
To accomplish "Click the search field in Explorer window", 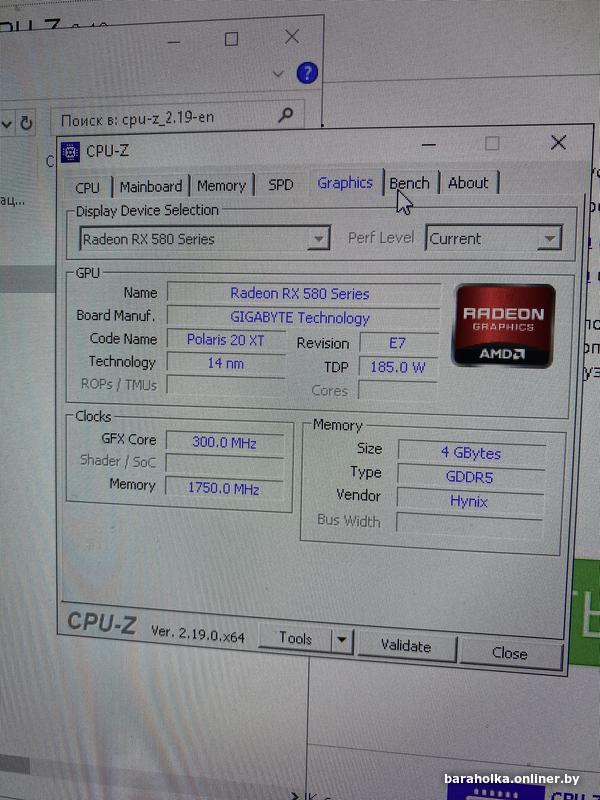I will [x=178, y=119].
